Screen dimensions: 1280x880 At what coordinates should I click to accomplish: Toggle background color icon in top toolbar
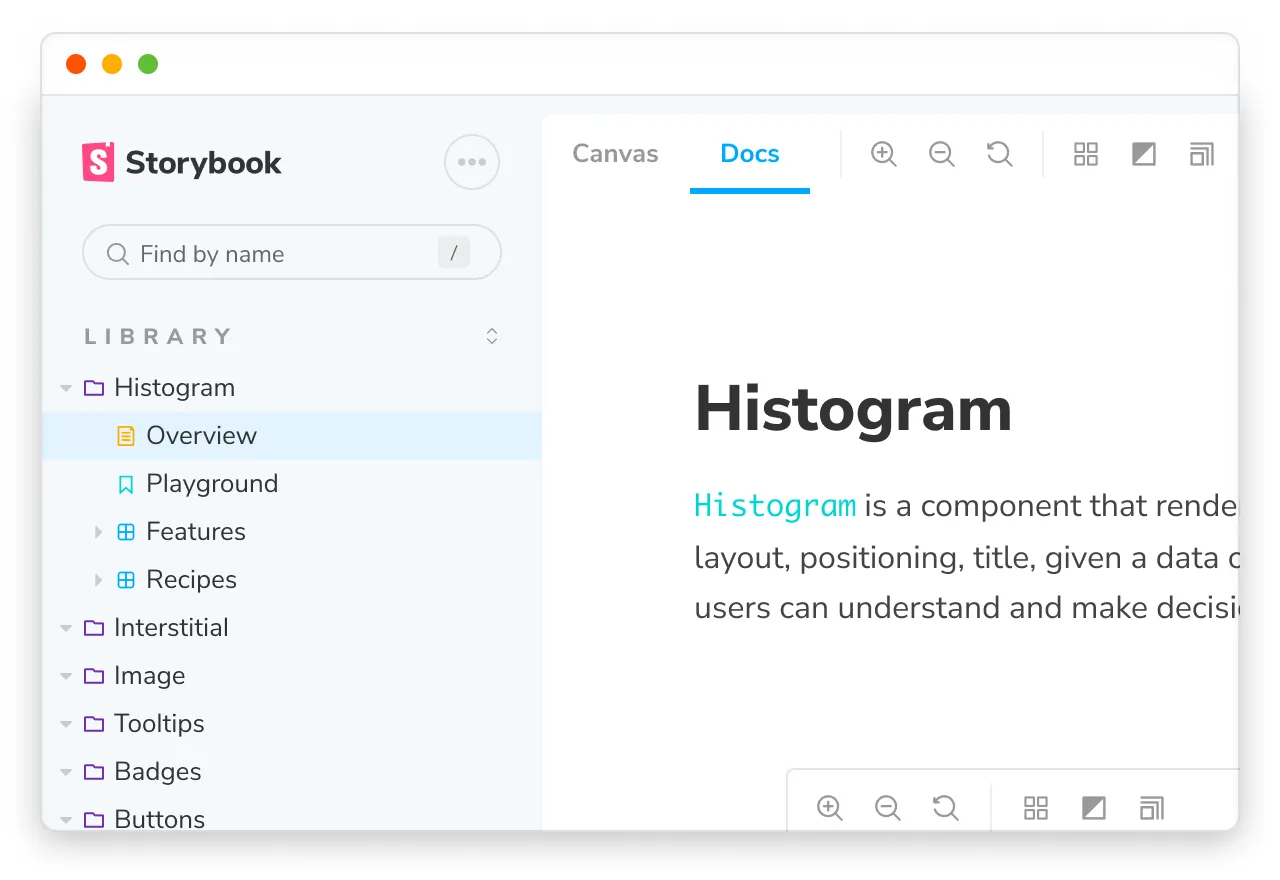pos(1143,154)
